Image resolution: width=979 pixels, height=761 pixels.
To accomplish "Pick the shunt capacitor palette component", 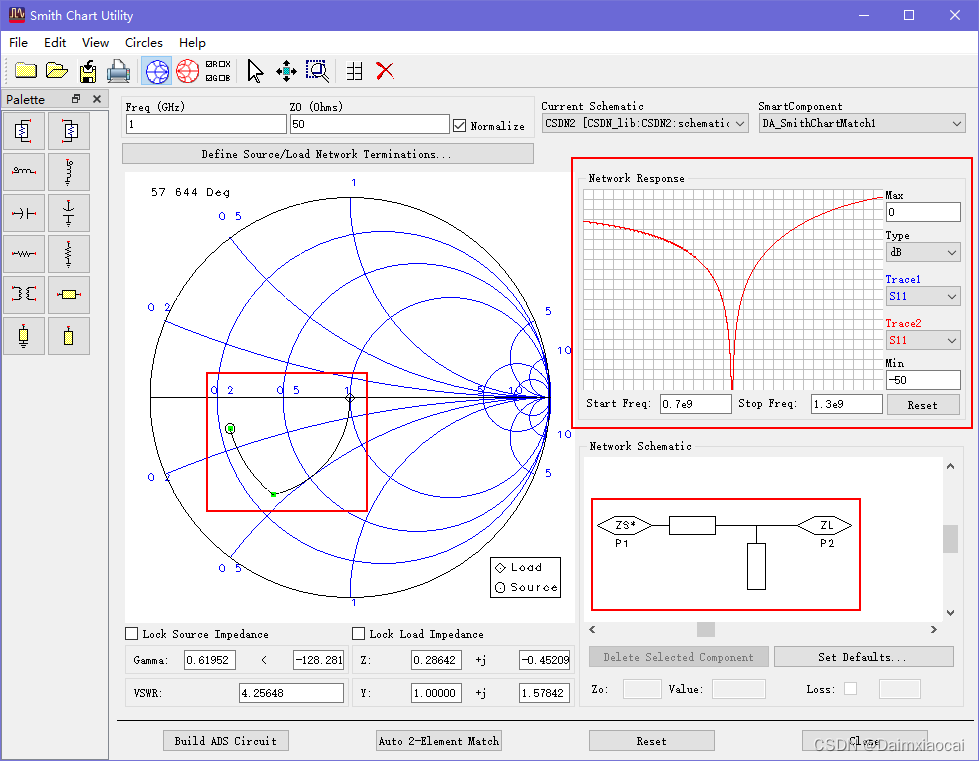I will [x=69, y=213].
